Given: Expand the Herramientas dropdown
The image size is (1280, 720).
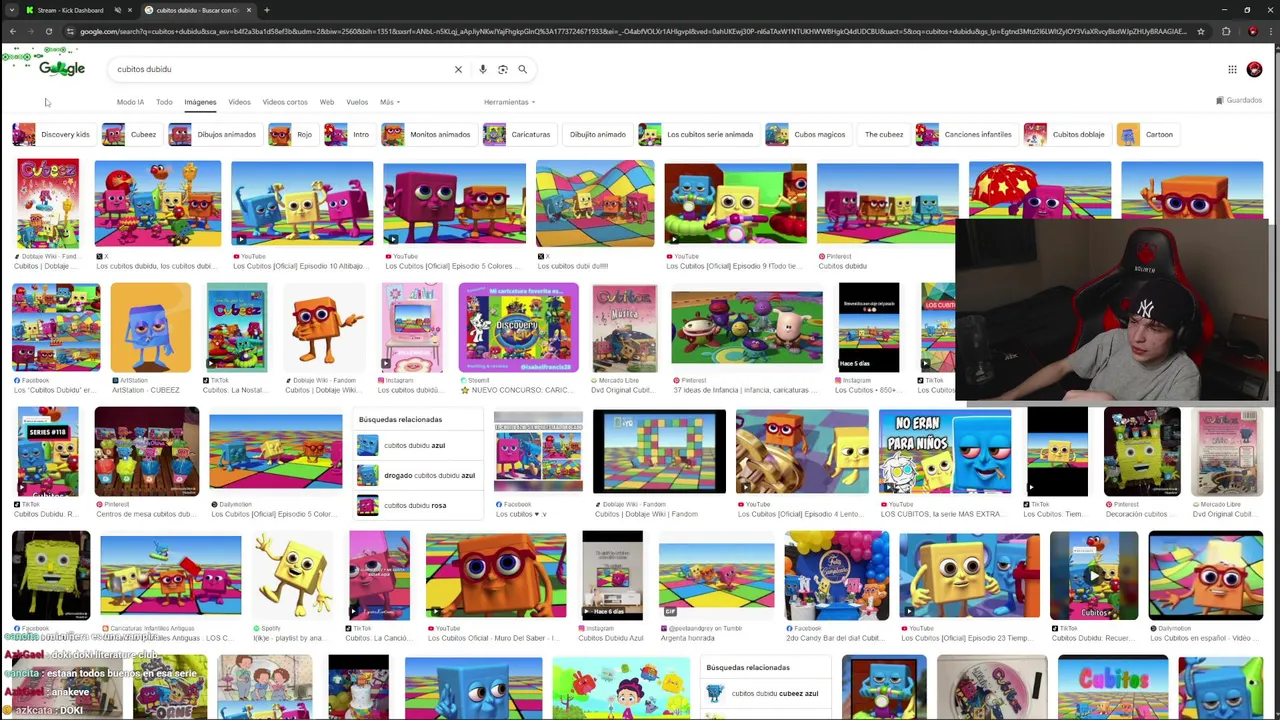Looking at the screenshot, I should point(509,102).
